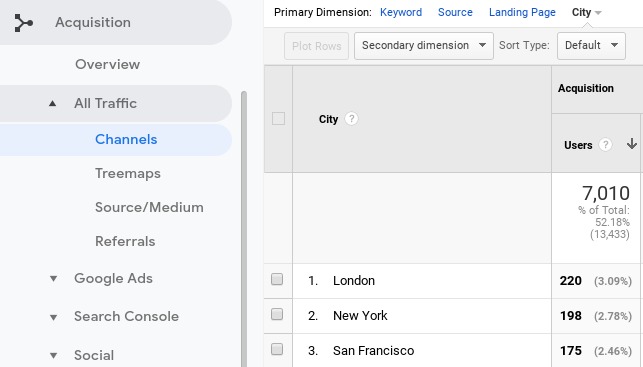Click the Acquisition section icon
643x367 pixels.
[x=24, y=23]
